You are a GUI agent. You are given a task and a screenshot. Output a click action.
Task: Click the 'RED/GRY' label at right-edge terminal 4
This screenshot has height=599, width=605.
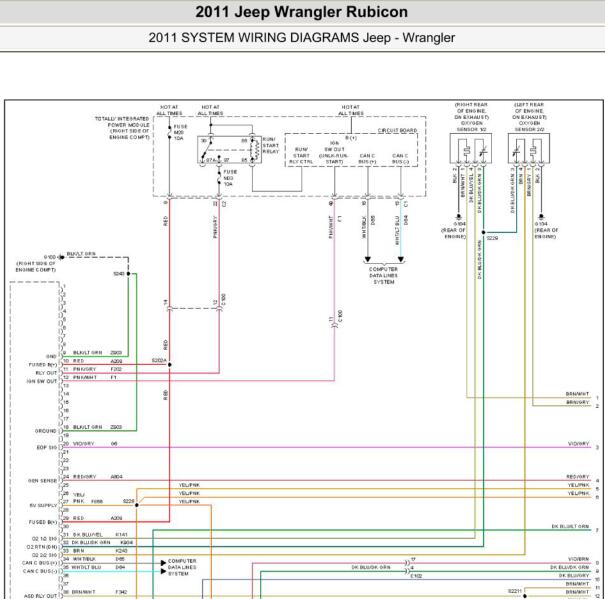tap(578, 477)
